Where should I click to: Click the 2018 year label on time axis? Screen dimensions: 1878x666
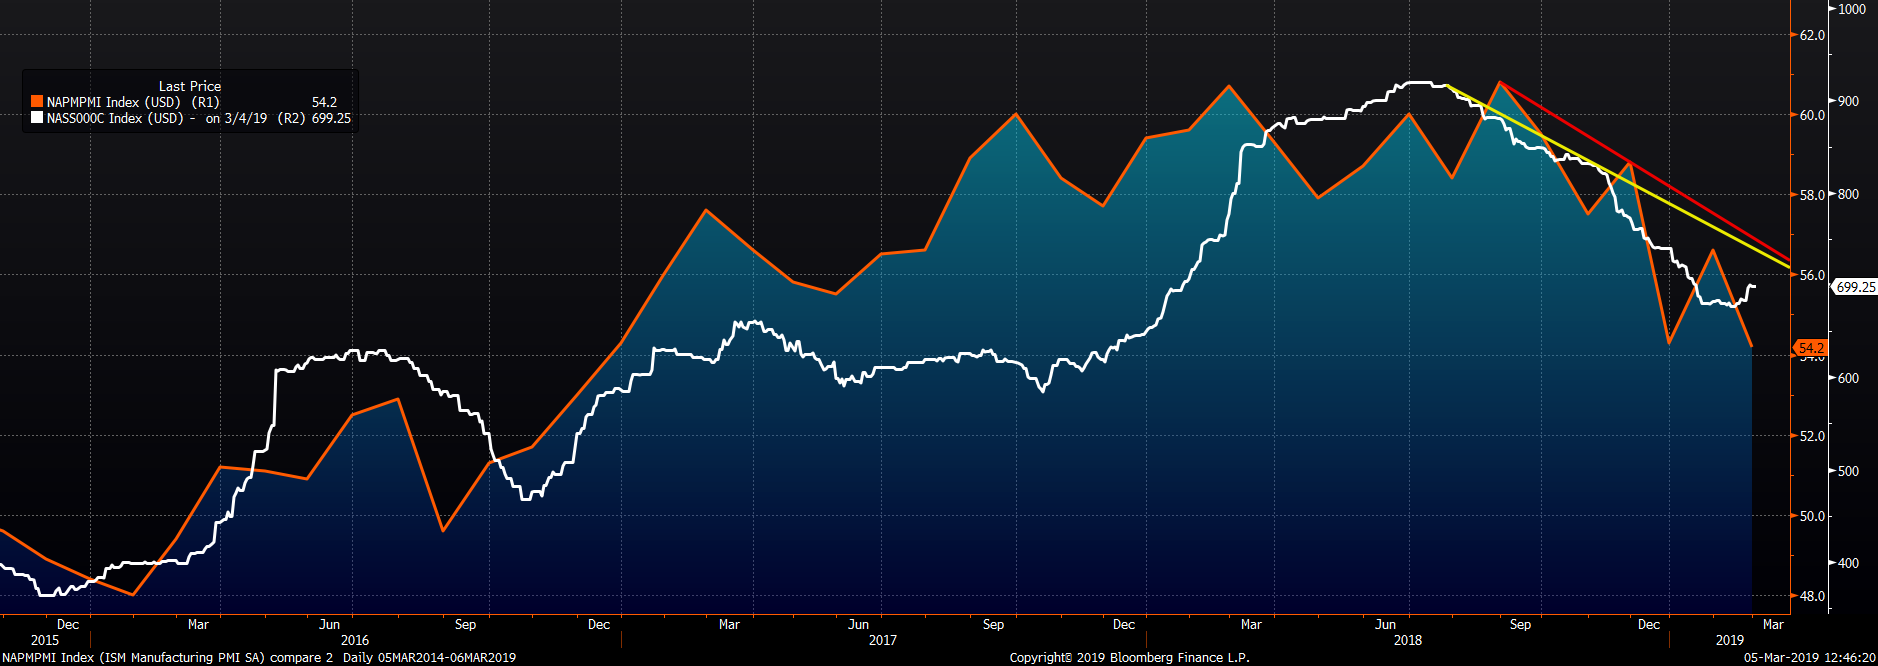pos(1407,640)
